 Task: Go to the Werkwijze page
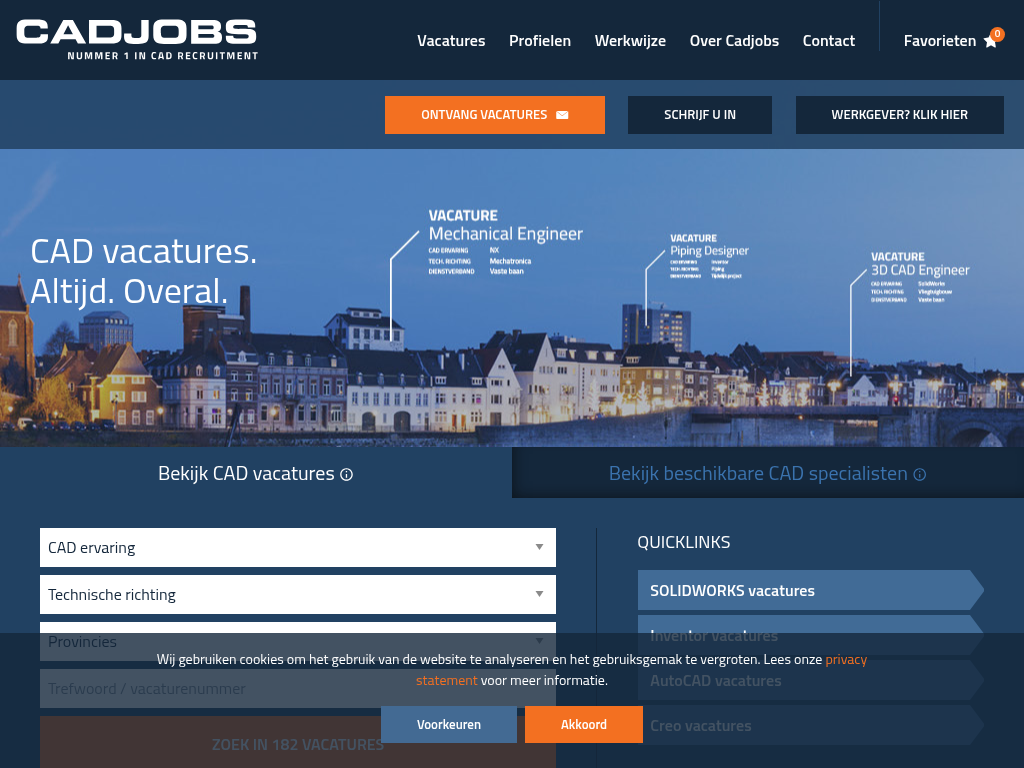click(x=630, y=41)
